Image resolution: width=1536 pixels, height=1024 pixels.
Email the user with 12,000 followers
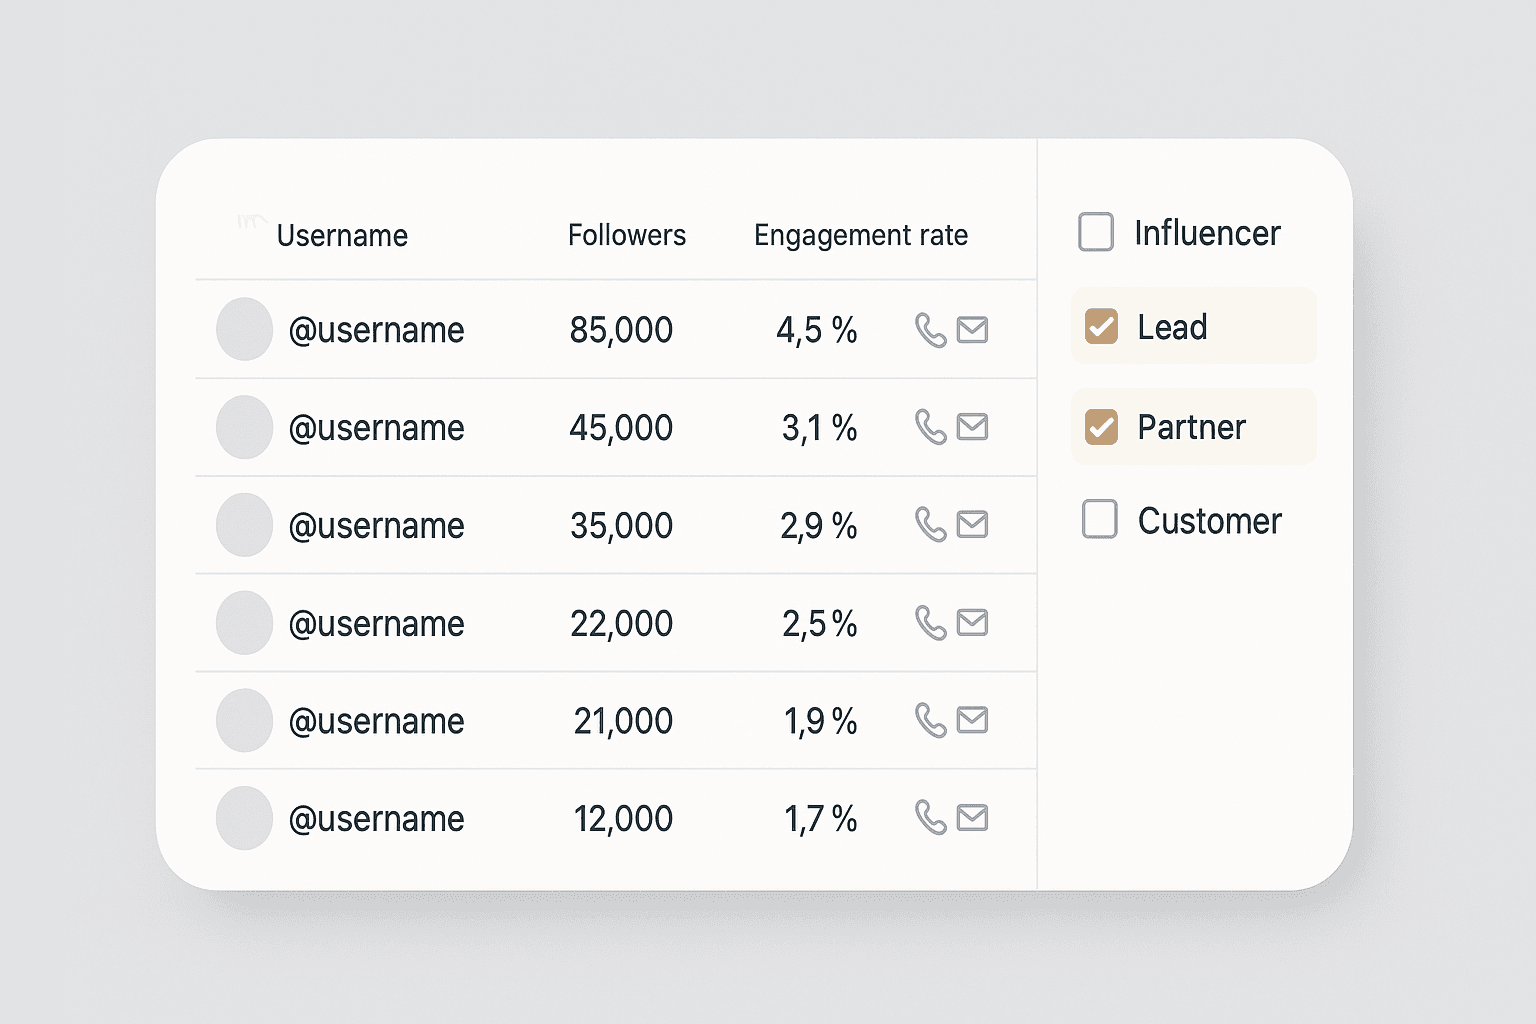coord(972,817)
